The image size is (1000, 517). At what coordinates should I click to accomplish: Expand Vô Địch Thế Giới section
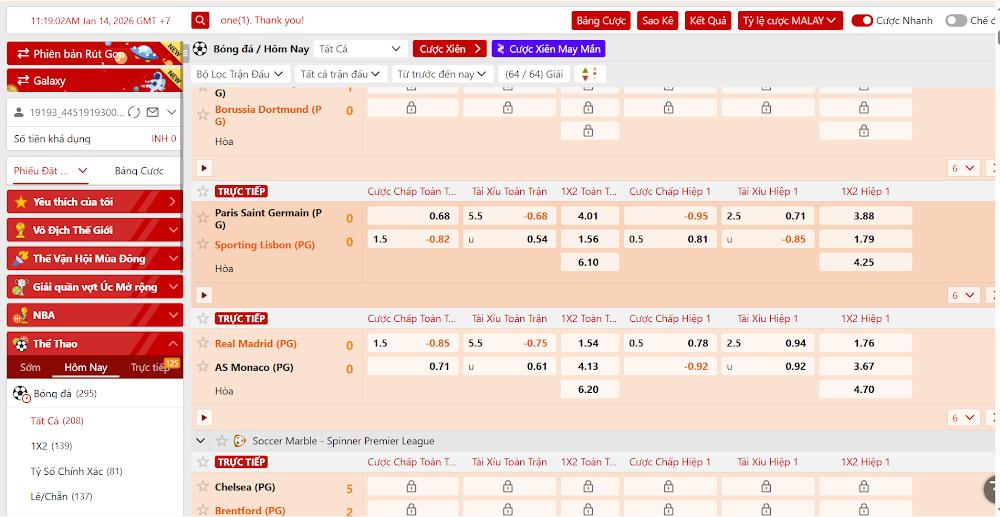coord(94,230)
